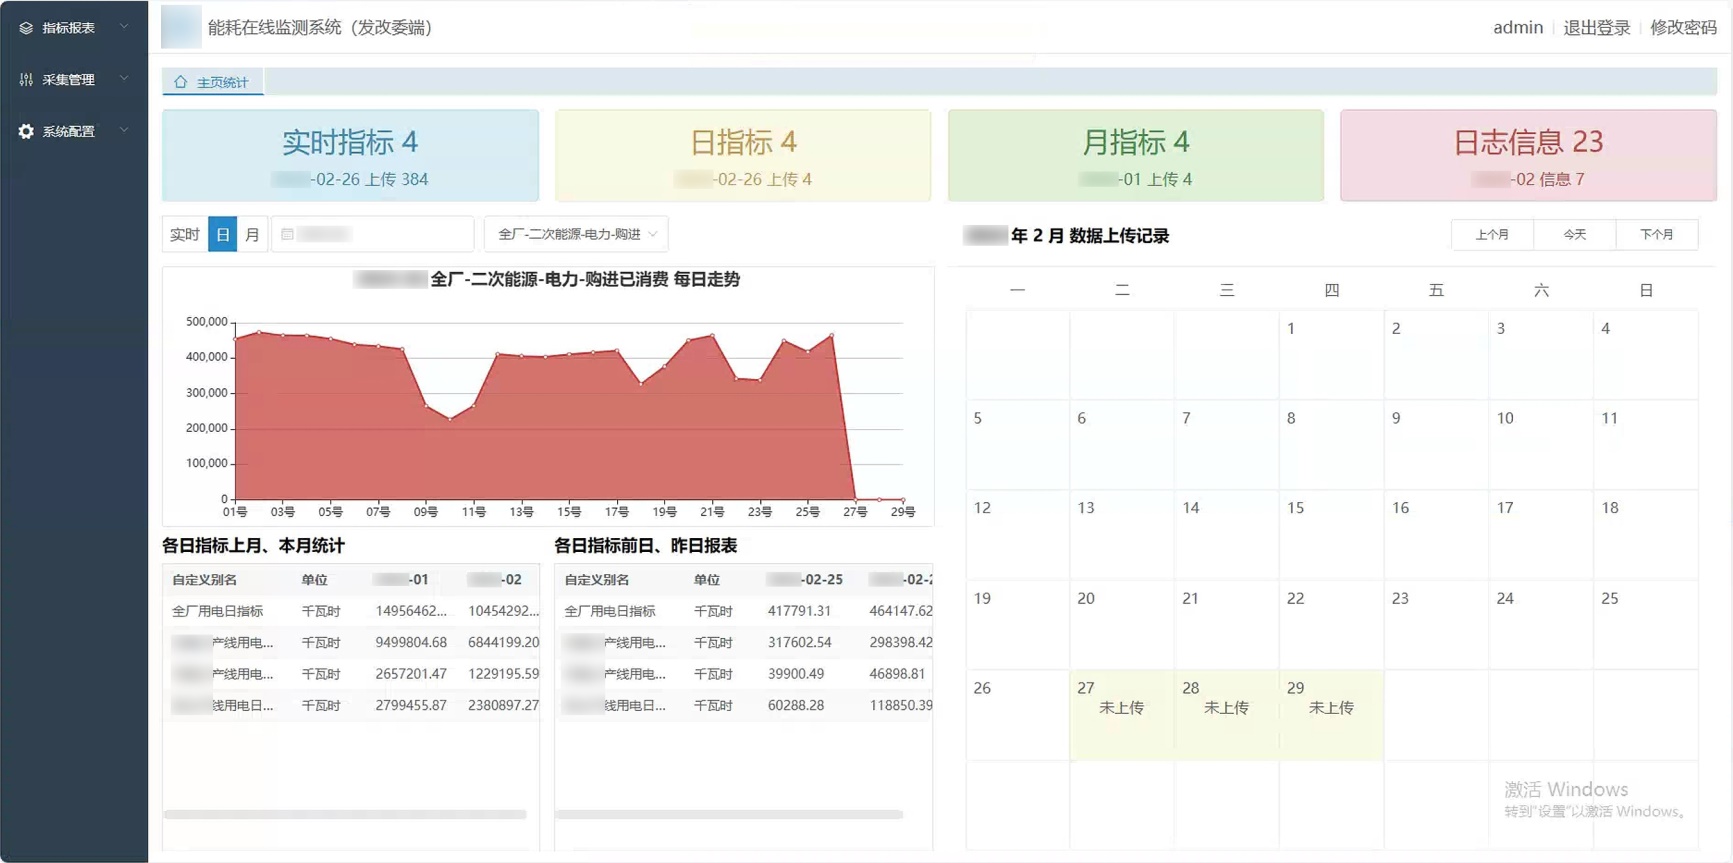Click the value 9499804.68 in monthly table
The width and height of the screenshot is (1733, 863).
[x=411, y=642]
